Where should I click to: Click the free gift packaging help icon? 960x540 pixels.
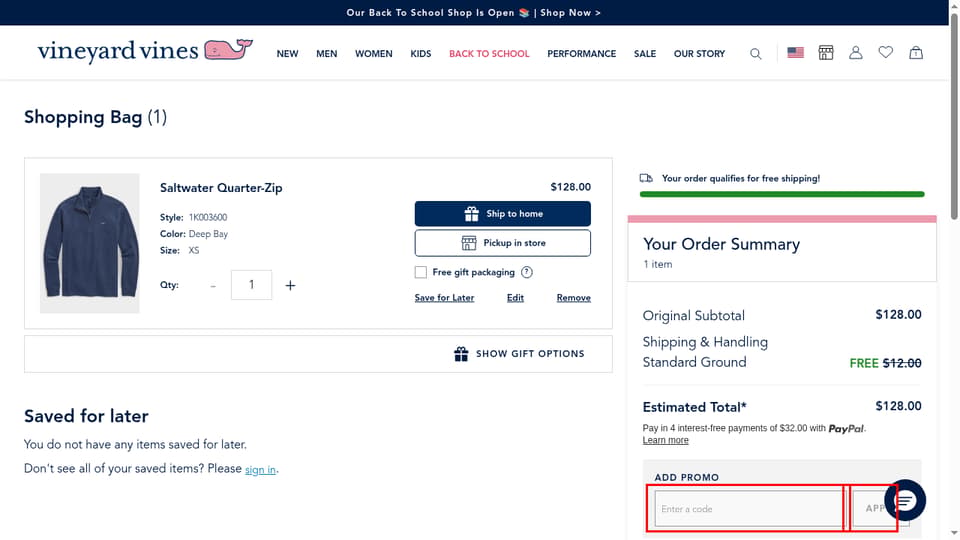tap(527, 272)
